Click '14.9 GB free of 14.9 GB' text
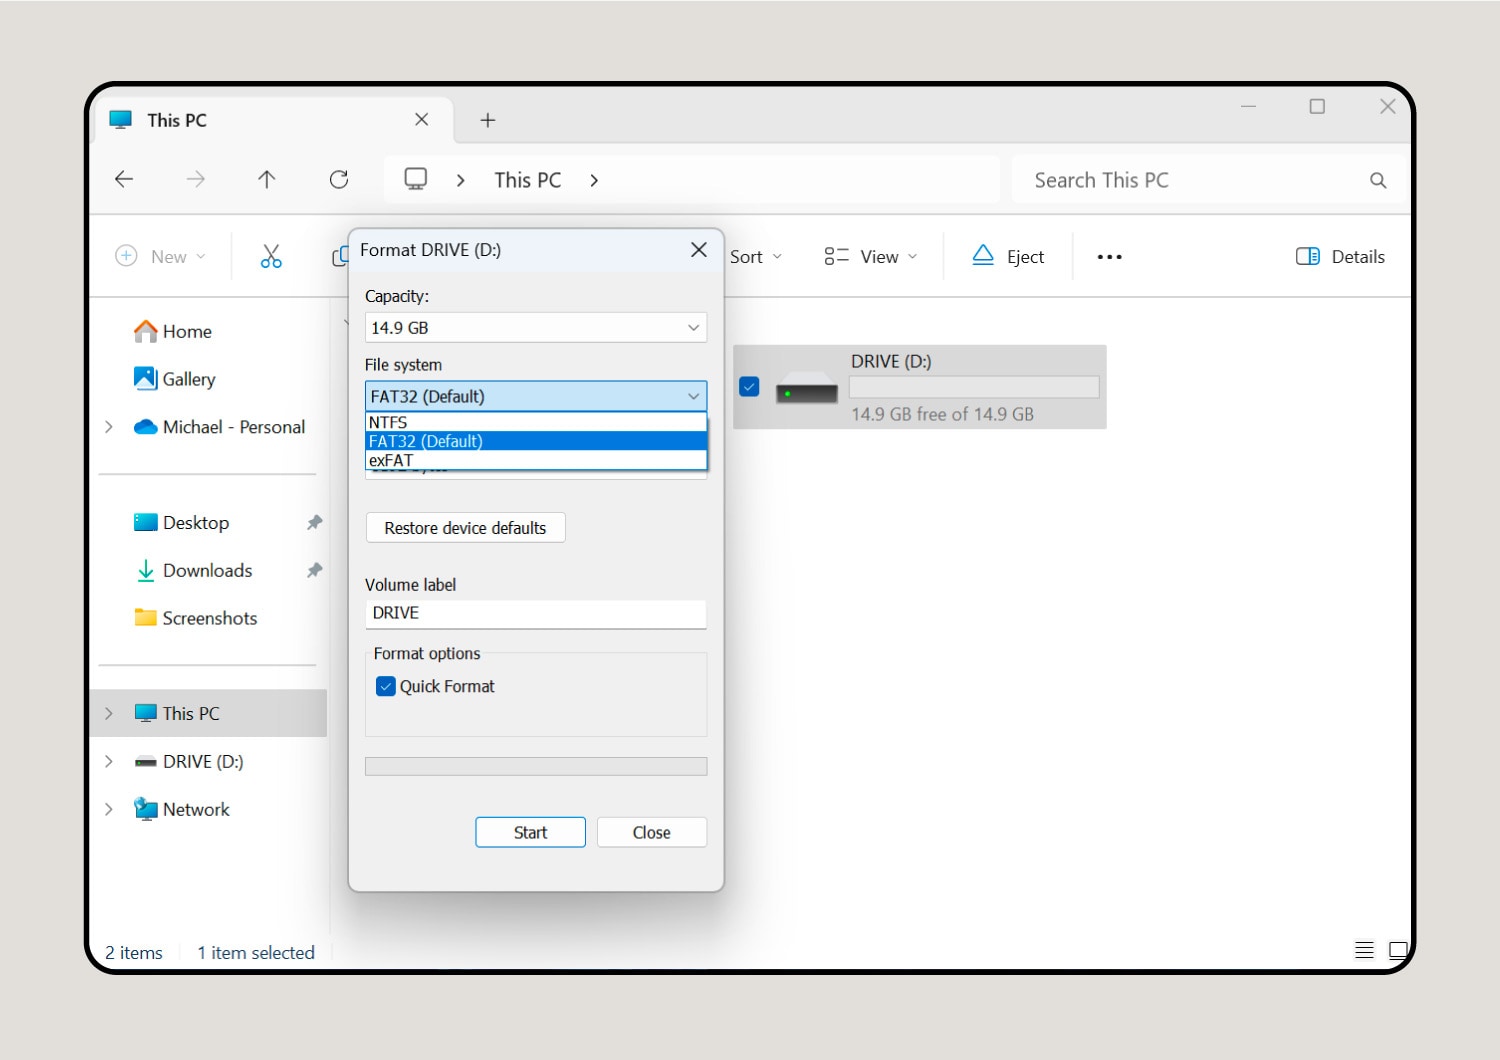Screen dimensions: 1500x1060 pyautogui.click(x=942, y=414)
